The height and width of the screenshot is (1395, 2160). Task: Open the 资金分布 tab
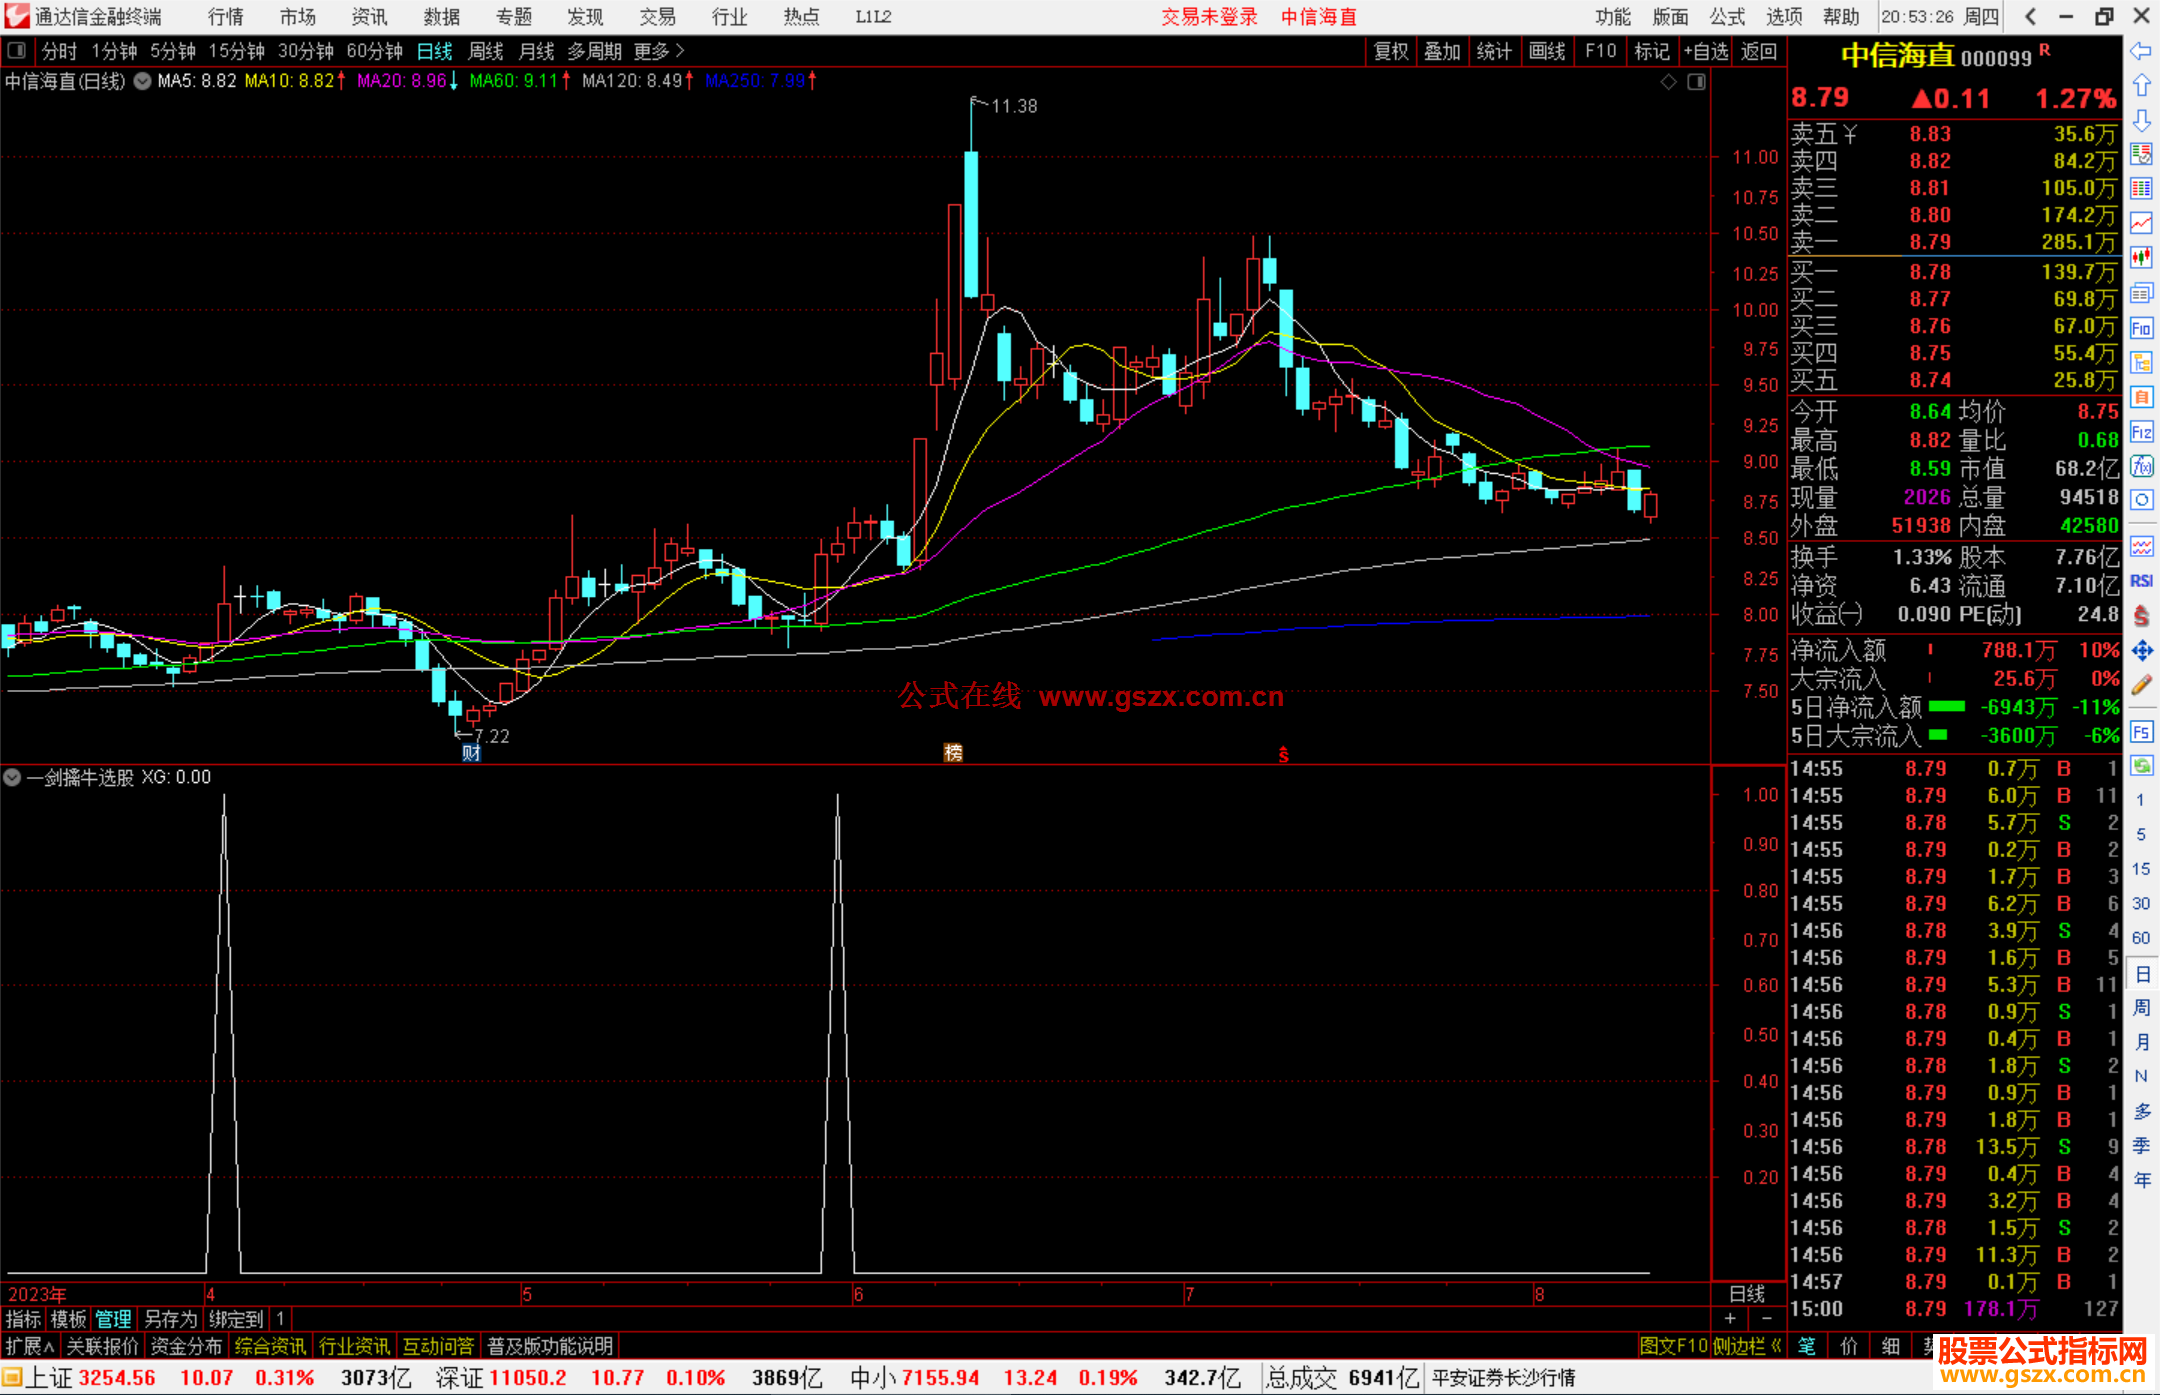pyautogui.click(x=186, y=1346)
